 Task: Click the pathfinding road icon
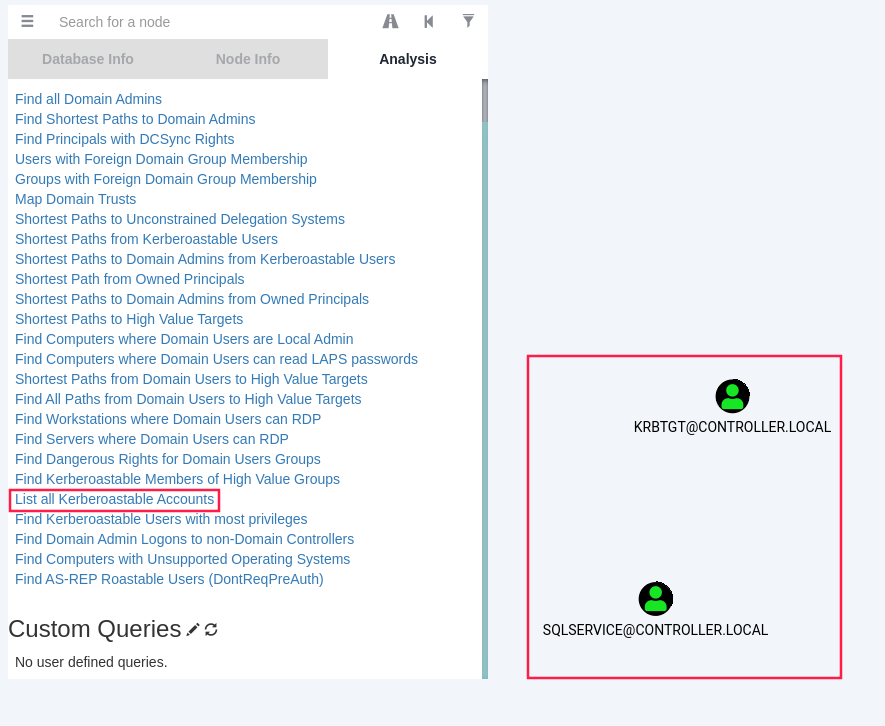click(390, 21)
